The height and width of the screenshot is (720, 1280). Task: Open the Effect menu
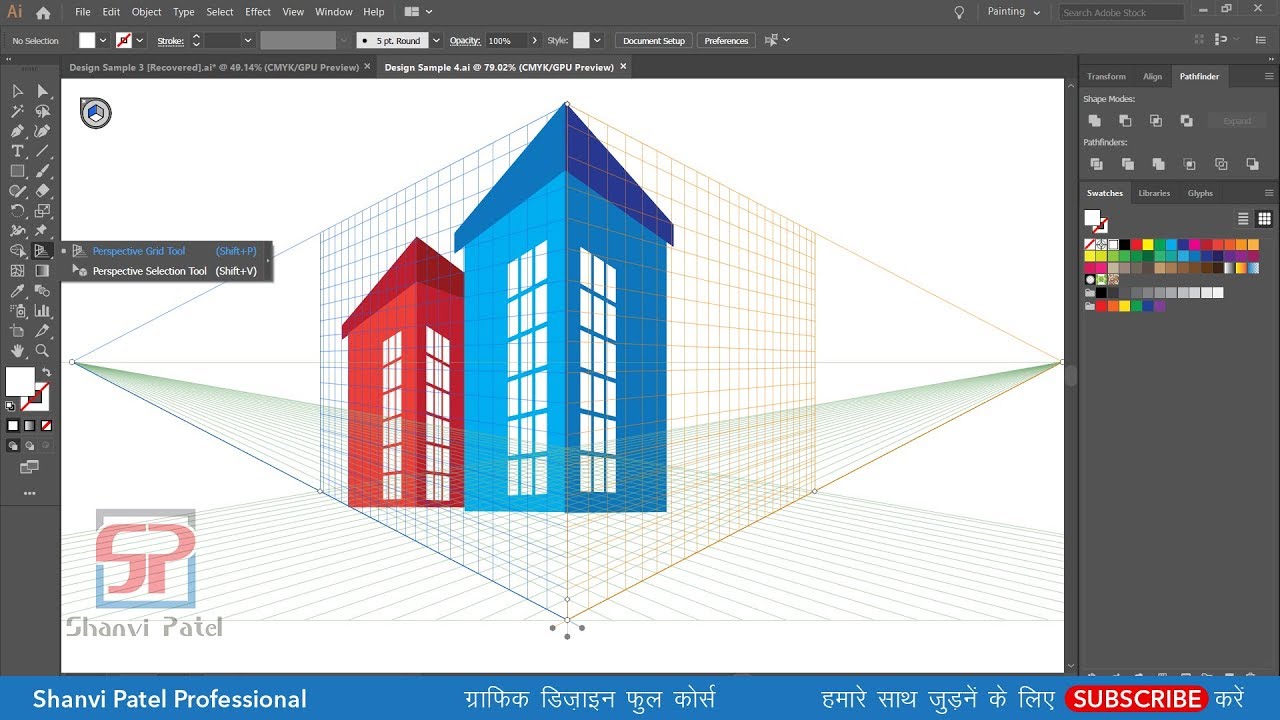258,12
